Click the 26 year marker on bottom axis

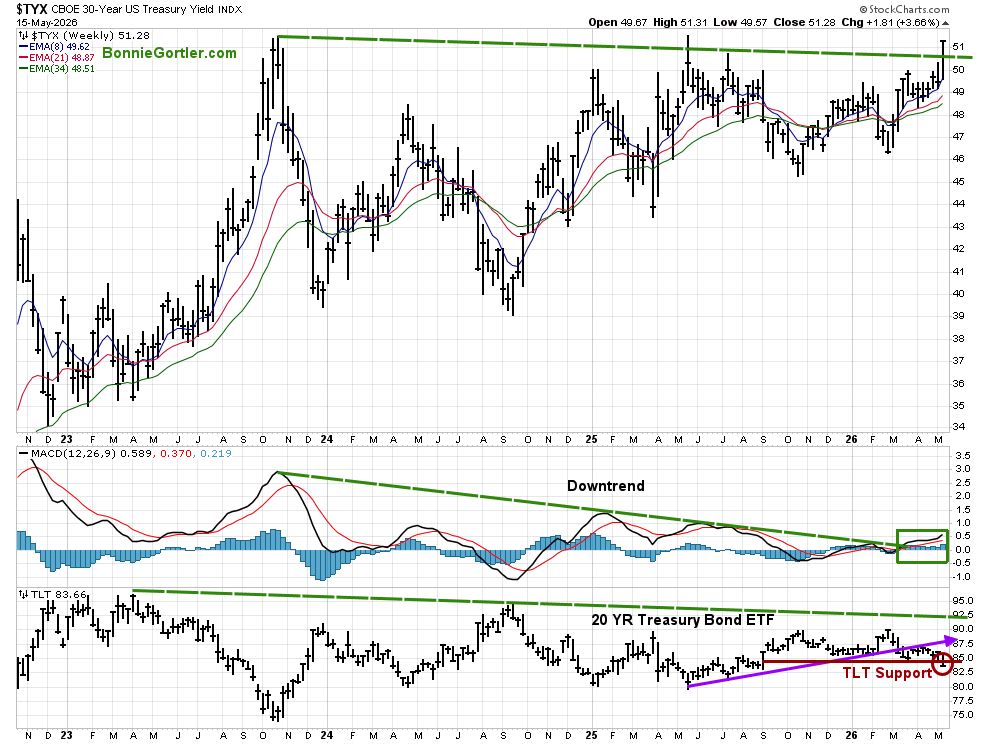pyautogui.click(x=851, y=735)
